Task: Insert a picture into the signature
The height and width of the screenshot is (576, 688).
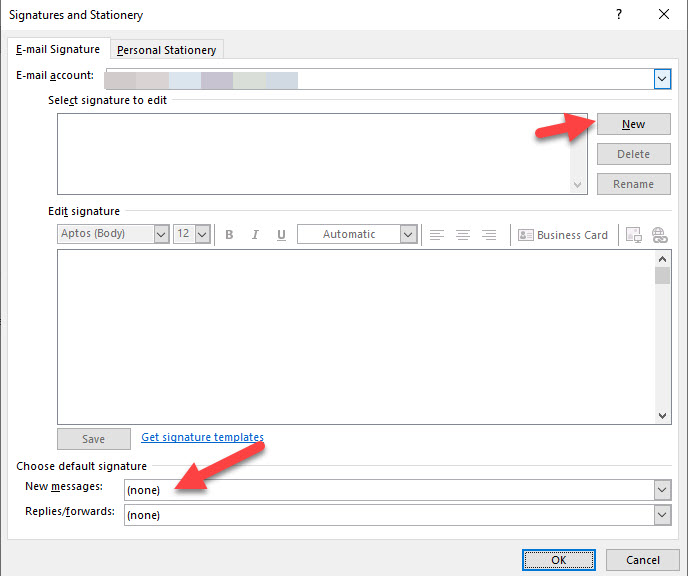Action: pyautogui.click(x=634, y=235)
